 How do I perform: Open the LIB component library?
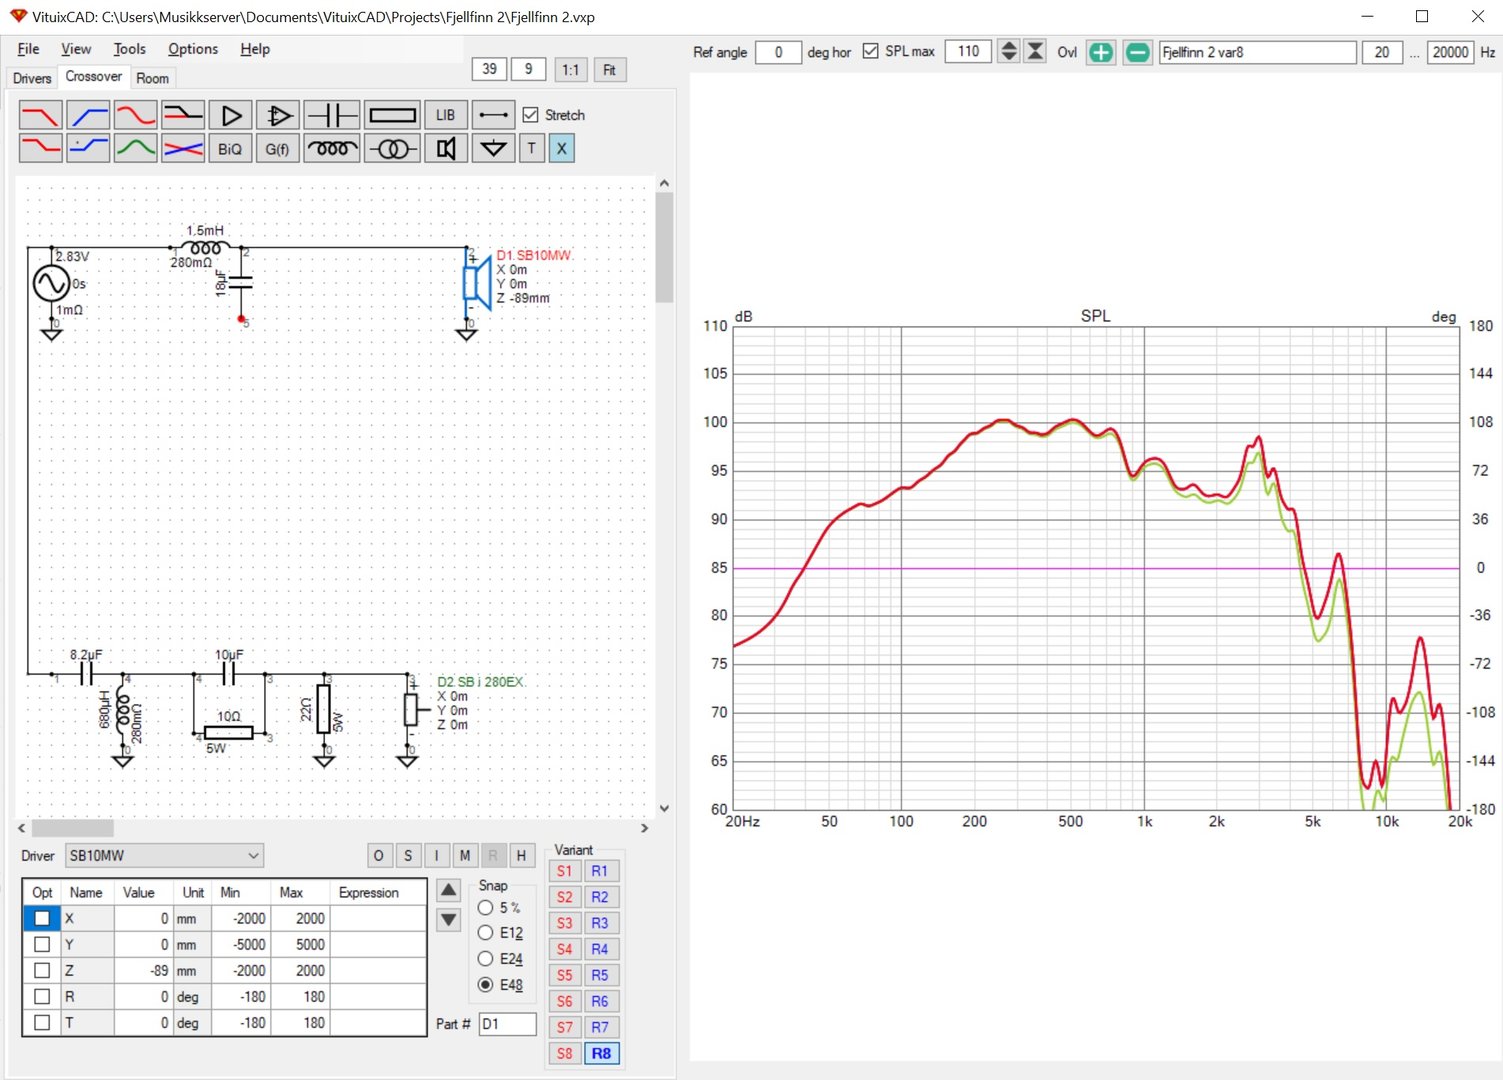point(445,115)
